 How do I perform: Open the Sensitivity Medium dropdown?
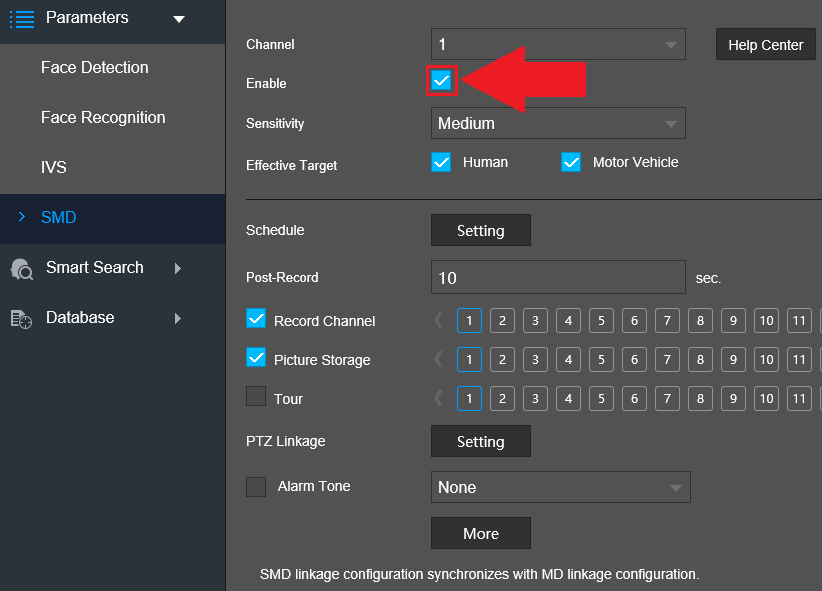click(x=558, y=123)
